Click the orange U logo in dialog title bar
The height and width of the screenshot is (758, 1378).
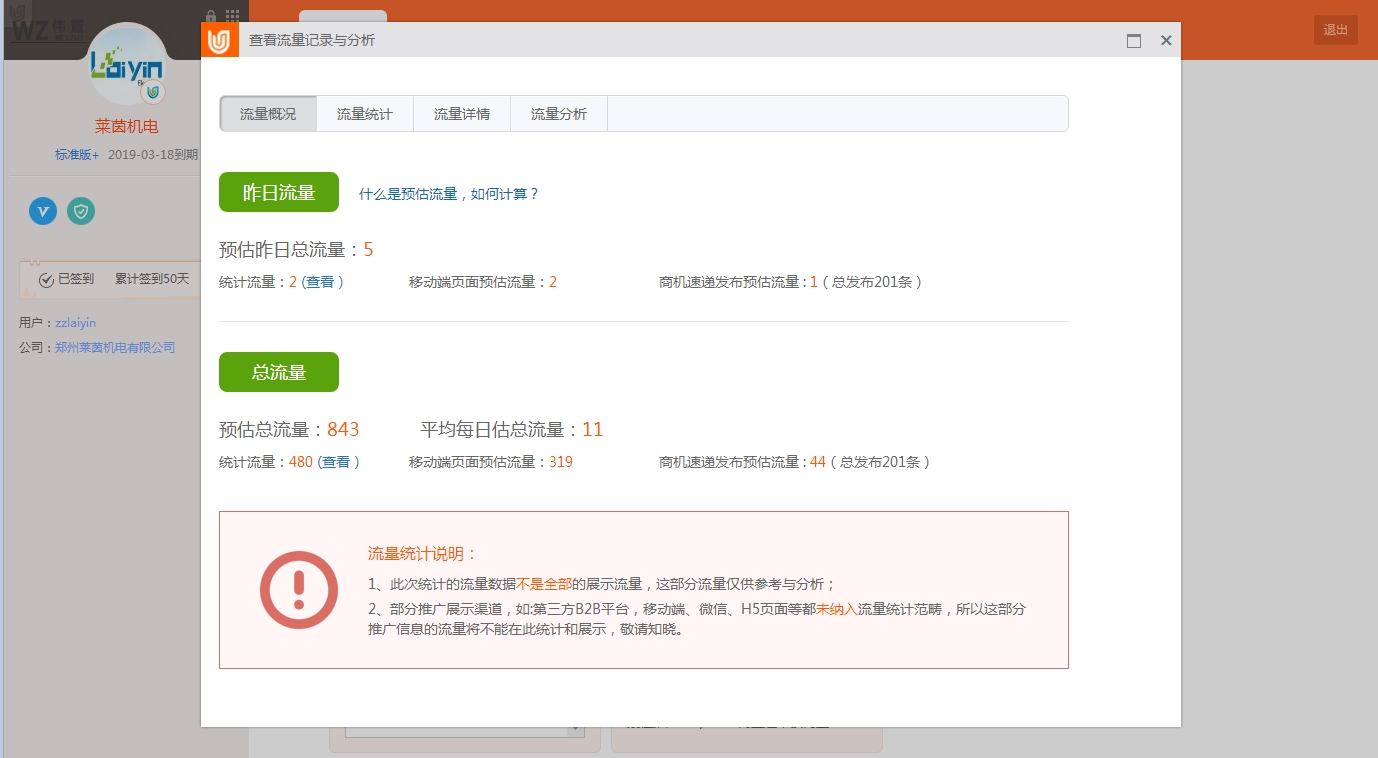pos(219,41)
